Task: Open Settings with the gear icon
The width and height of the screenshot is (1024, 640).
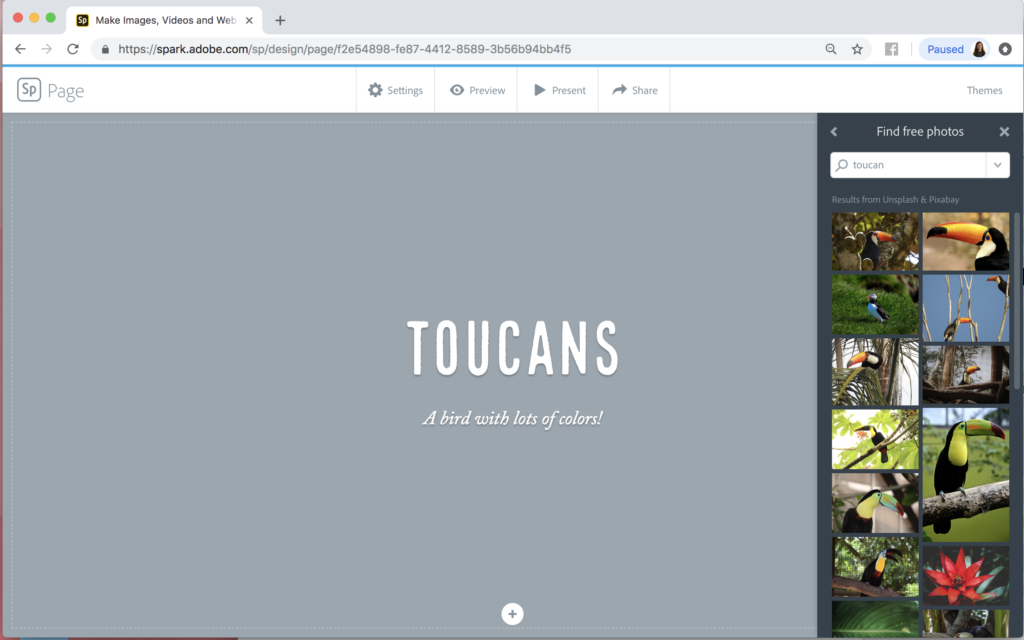Action: [375, 90]
